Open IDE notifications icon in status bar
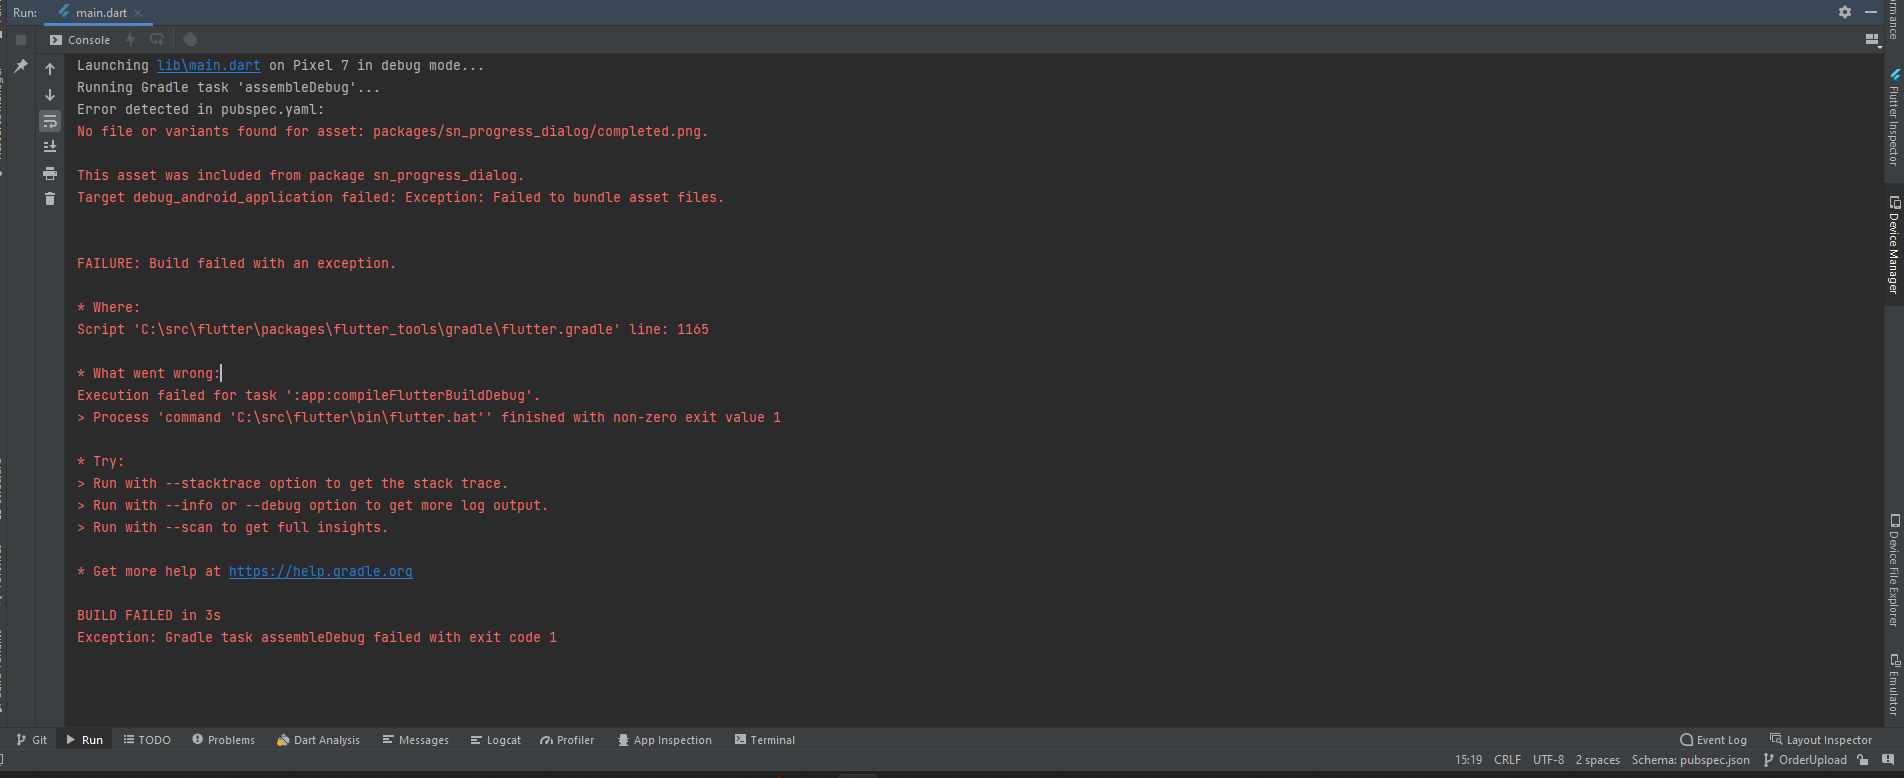Image resolution: width=1904 pixels, height=778 pixels. (x=1888, y=760)
